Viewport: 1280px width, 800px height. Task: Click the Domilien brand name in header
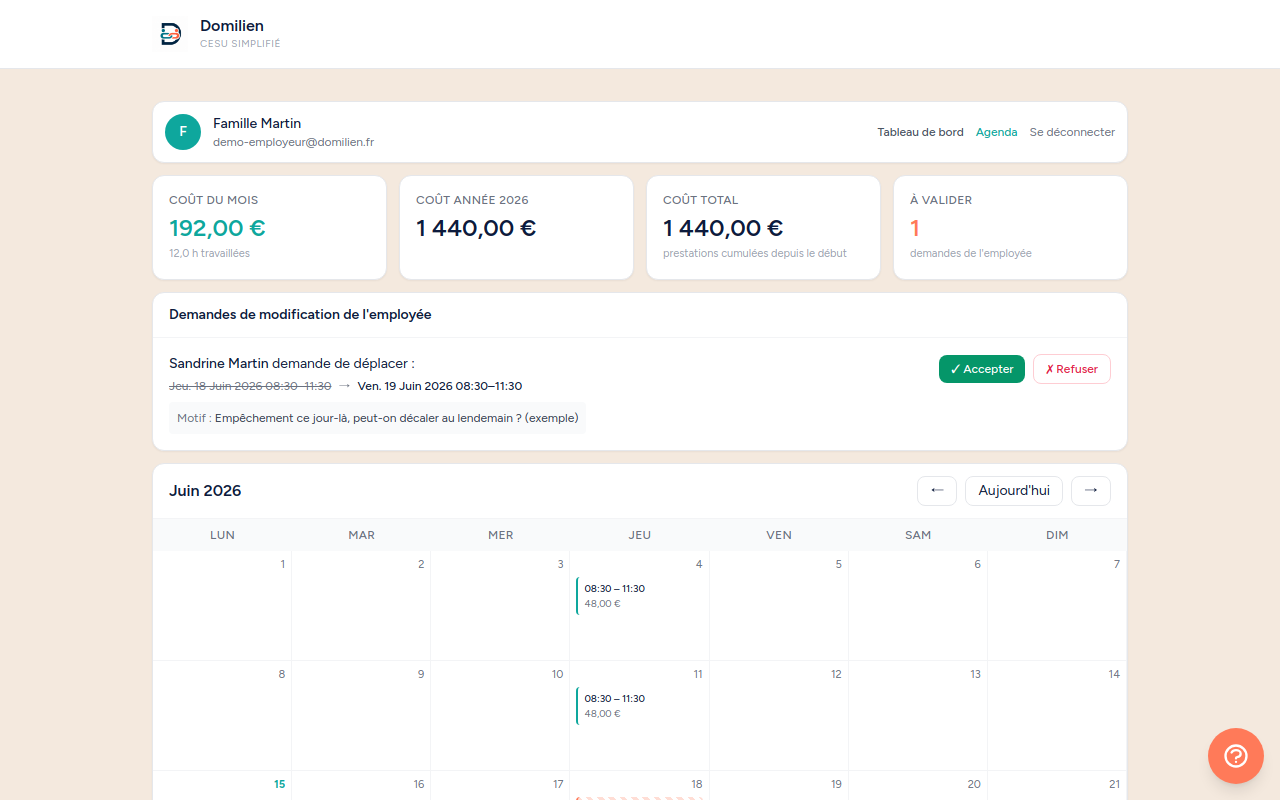pyautogui.click(x=232, y=26)
